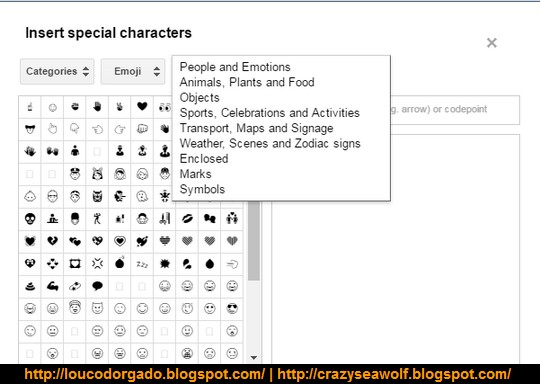This screenshot has width=540, height=384.
Task: Click the keyword or codepoint search field
Action: [x=455, y=110]
